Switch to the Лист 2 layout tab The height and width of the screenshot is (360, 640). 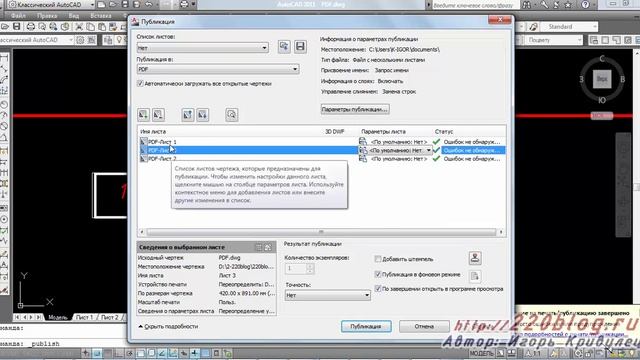(109, 317)
